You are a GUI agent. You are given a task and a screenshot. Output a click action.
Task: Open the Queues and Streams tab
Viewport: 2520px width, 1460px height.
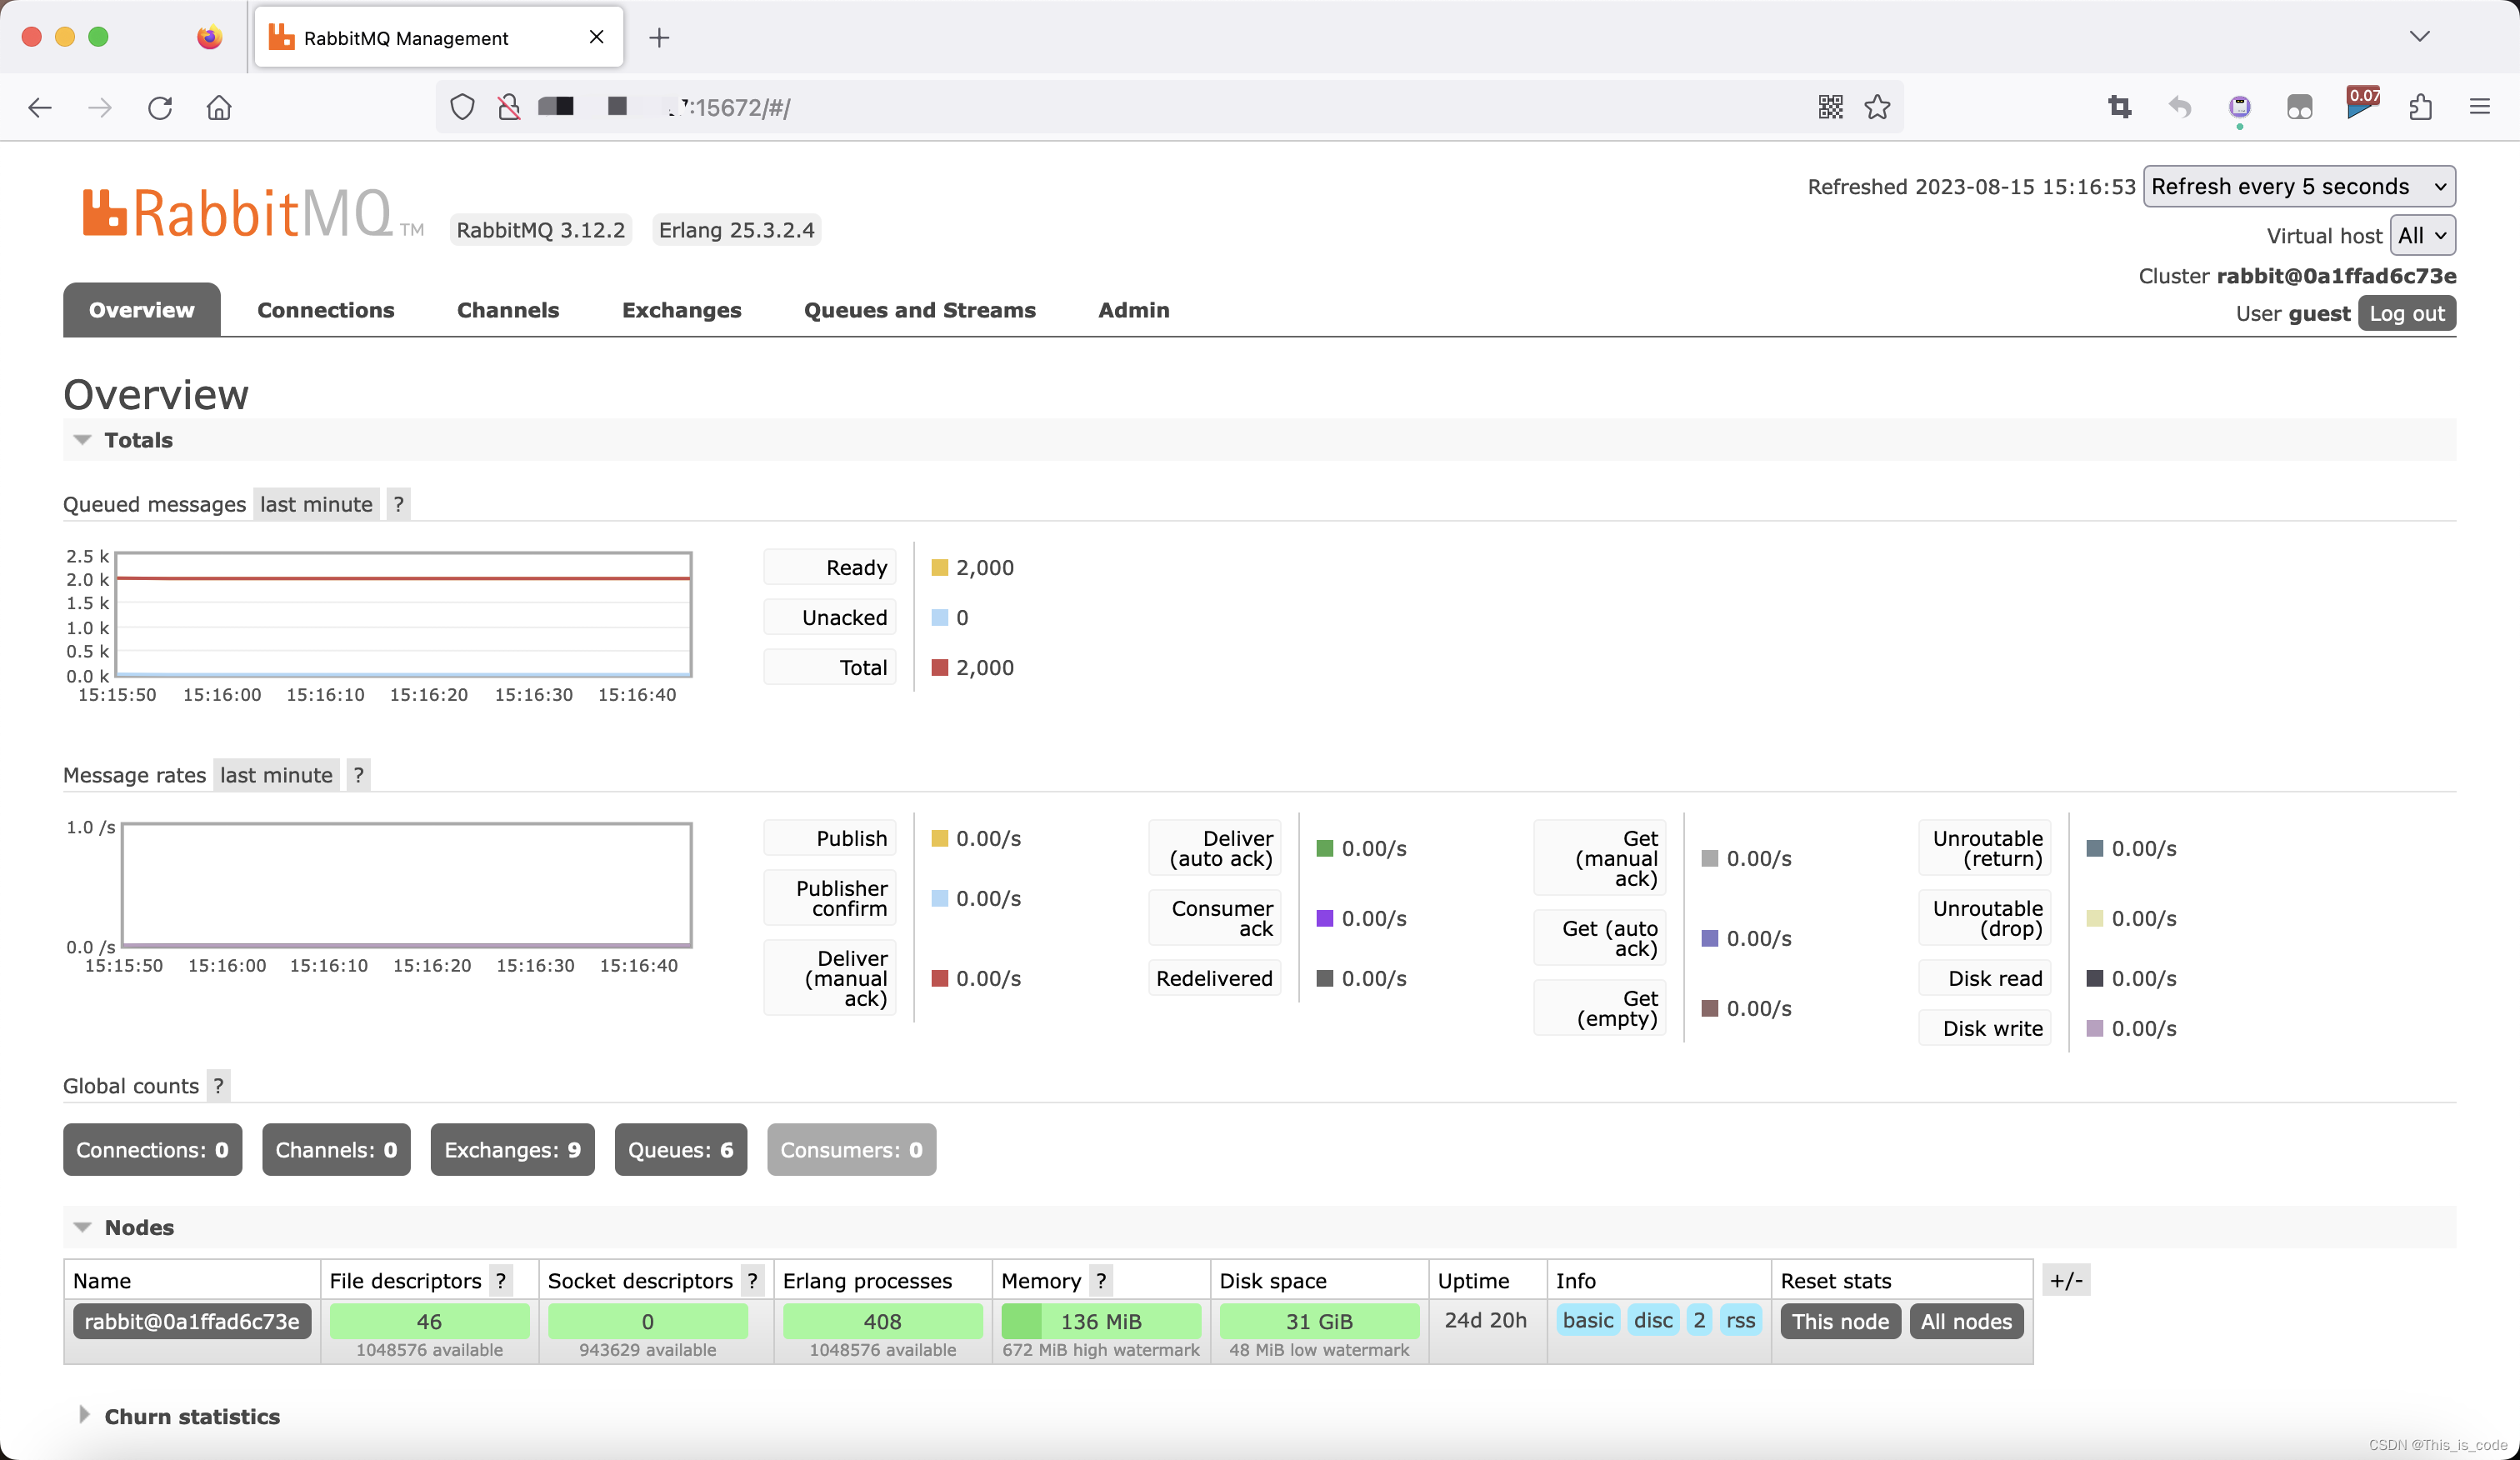coord(920,310)
